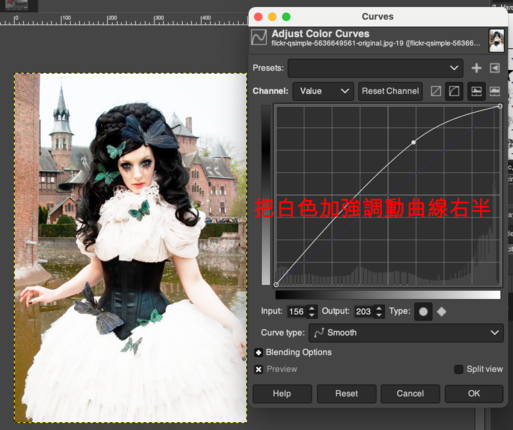Increase the Output value stepper
Viewport: 513px width, 430px height.
tap(379, 309)
